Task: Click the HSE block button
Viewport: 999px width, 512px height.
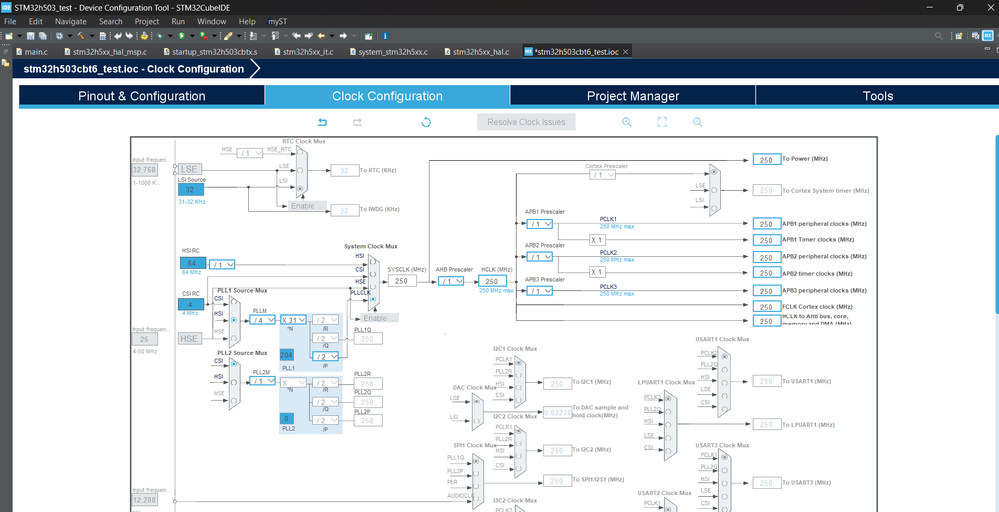Action: pyautogui.click(x=190, y=339)
